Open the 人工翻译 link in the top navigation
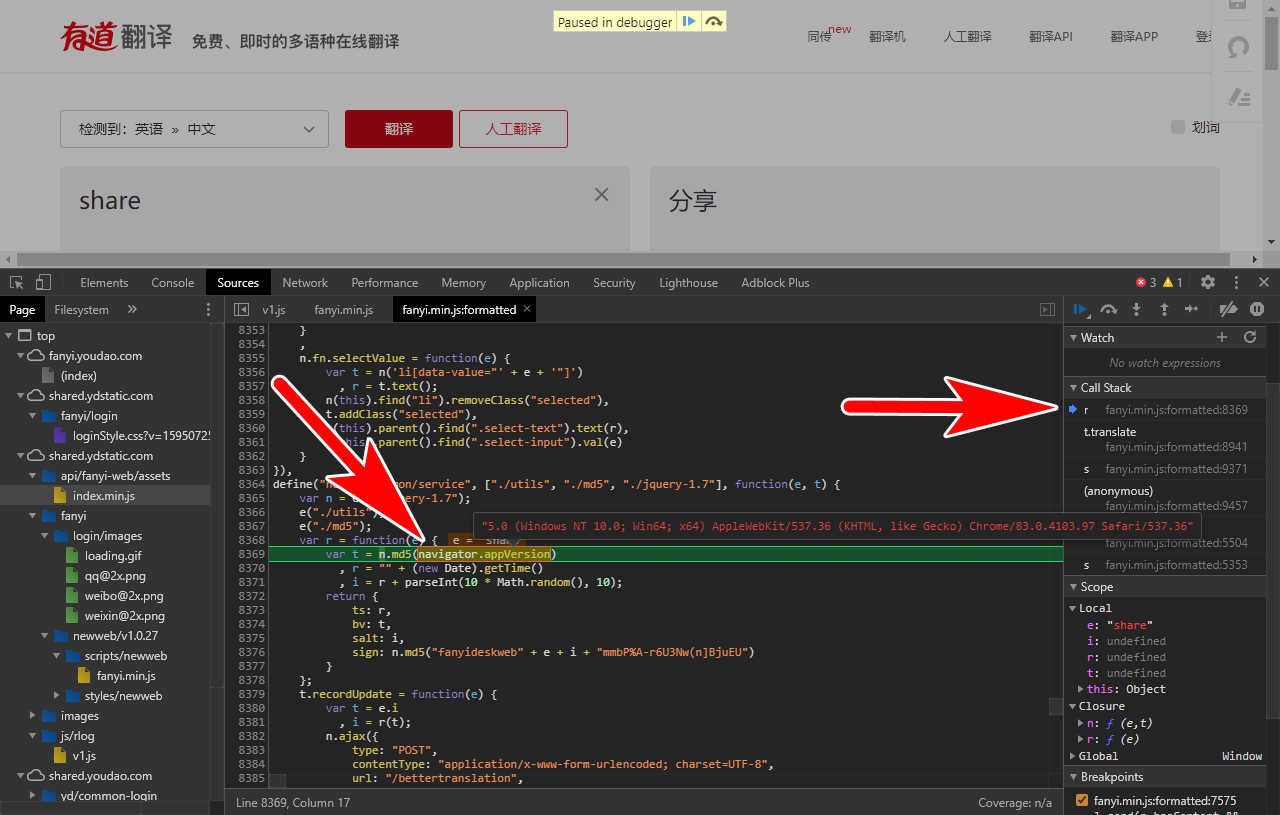This screenshot has width=1280, height=815. tap(966, 37)
